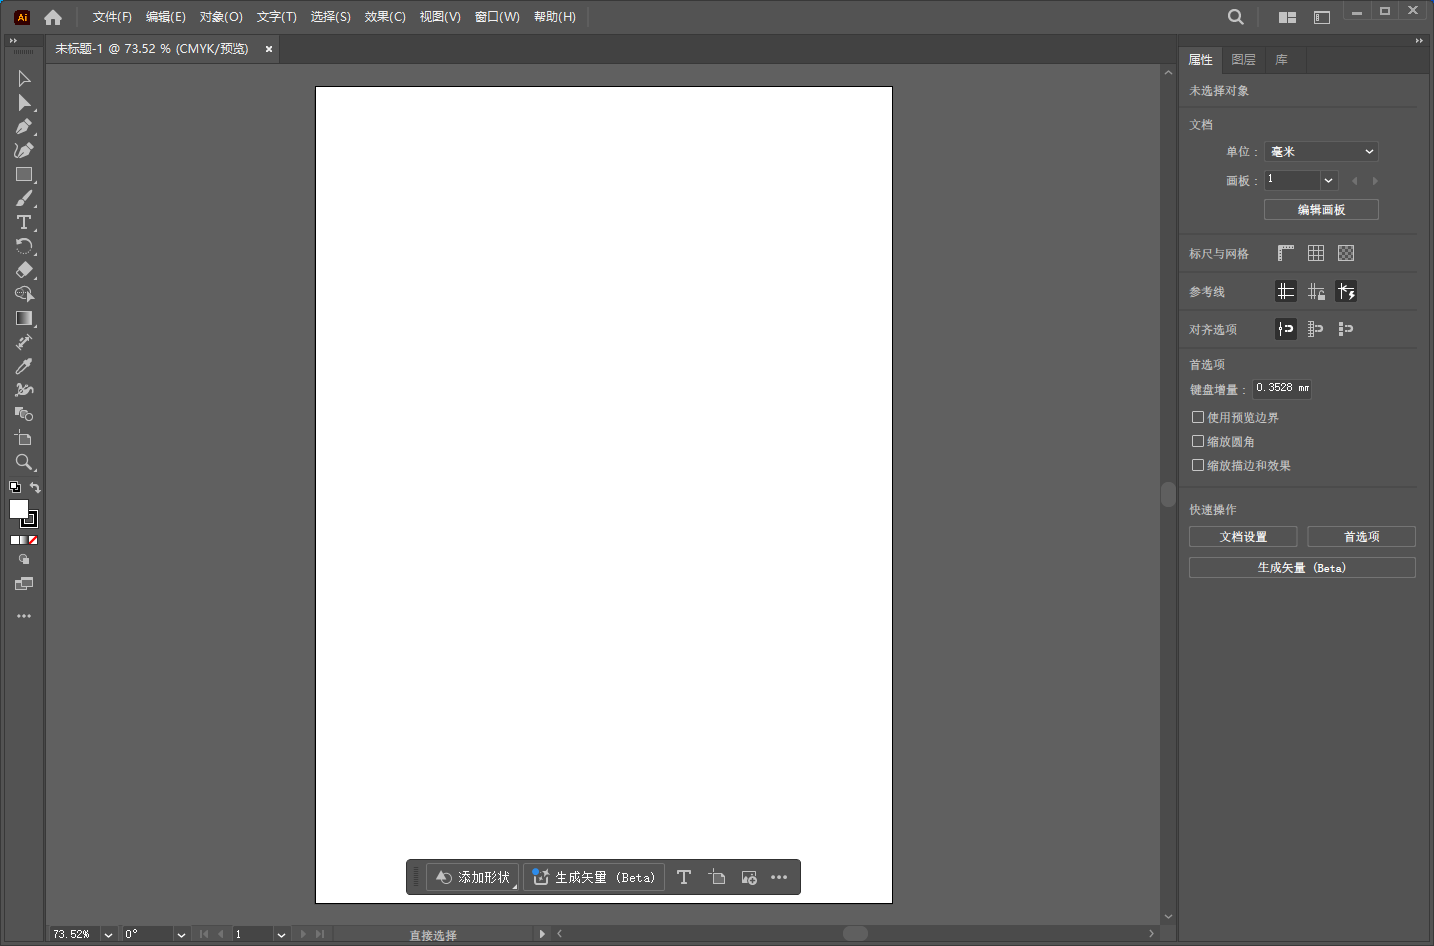Click the white Fill color swatch
The width and height of the screenshot is (1434, 946).
(18, 508)
